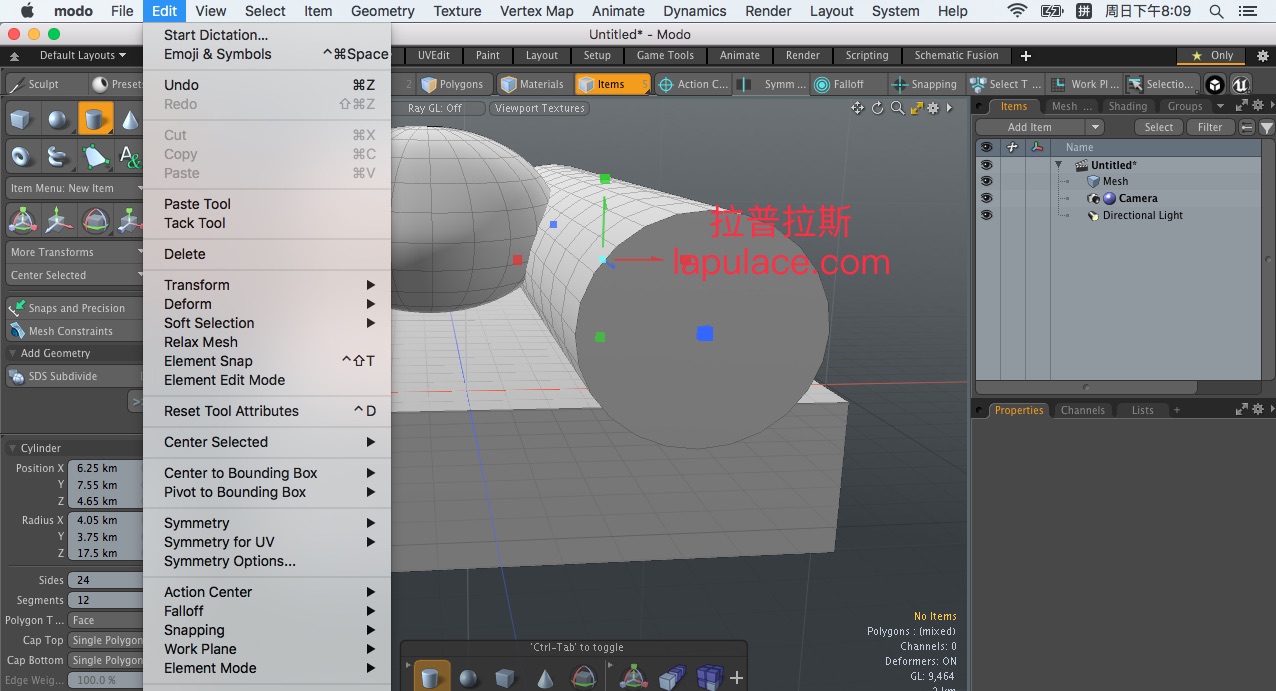This screenshot has width=1276, height=691.
Task: Click the viewport pan arrows icon
Action: coord(857,108)
